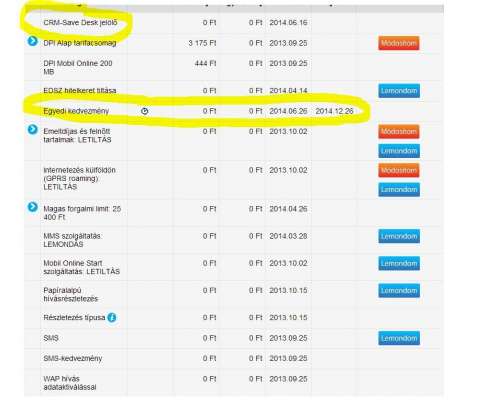Click Lemondom for Papíralapú hívásrészletezés
Viewport: 500px width, 408px height.
click(399, 291)
